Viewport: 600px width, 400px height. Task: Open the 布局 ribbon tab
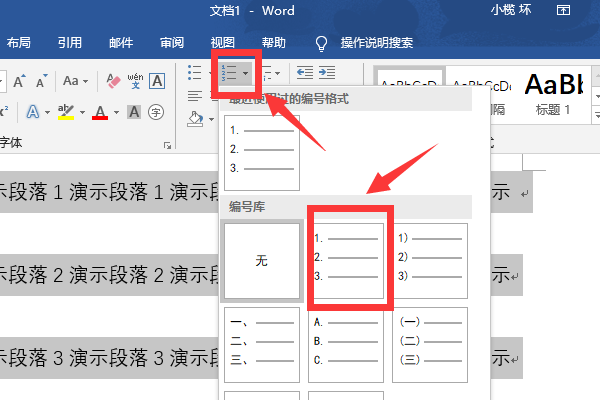tap(18, 42)
